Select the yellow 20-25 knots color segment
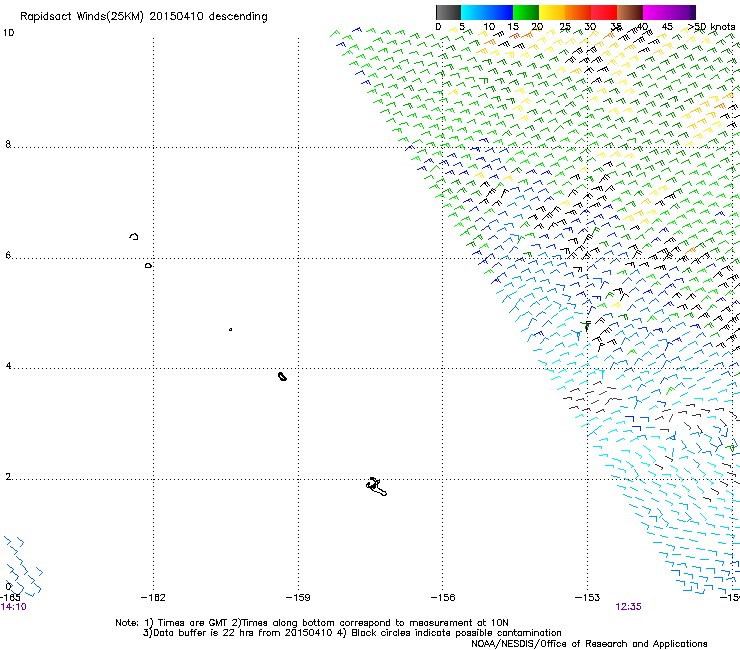This screenshot has height=650, width=740. pyautogui.click(x=552, y=12)
